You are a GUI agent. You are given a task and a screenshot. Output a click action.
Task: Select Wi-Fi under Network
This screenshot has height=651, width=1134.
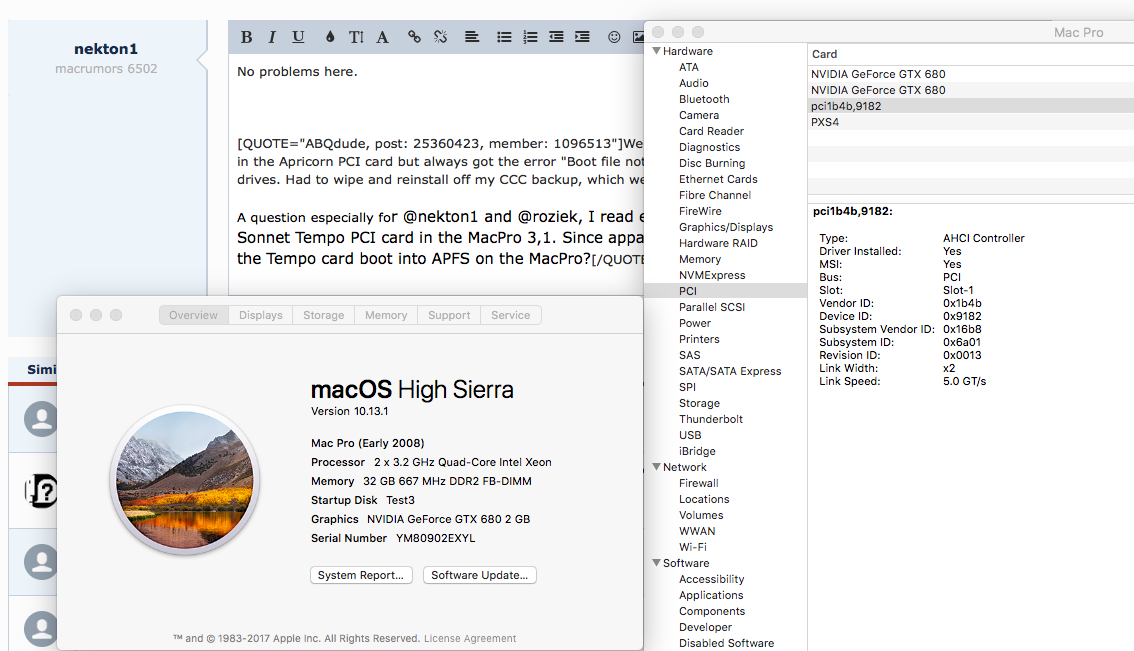click(x=692, y=547)
